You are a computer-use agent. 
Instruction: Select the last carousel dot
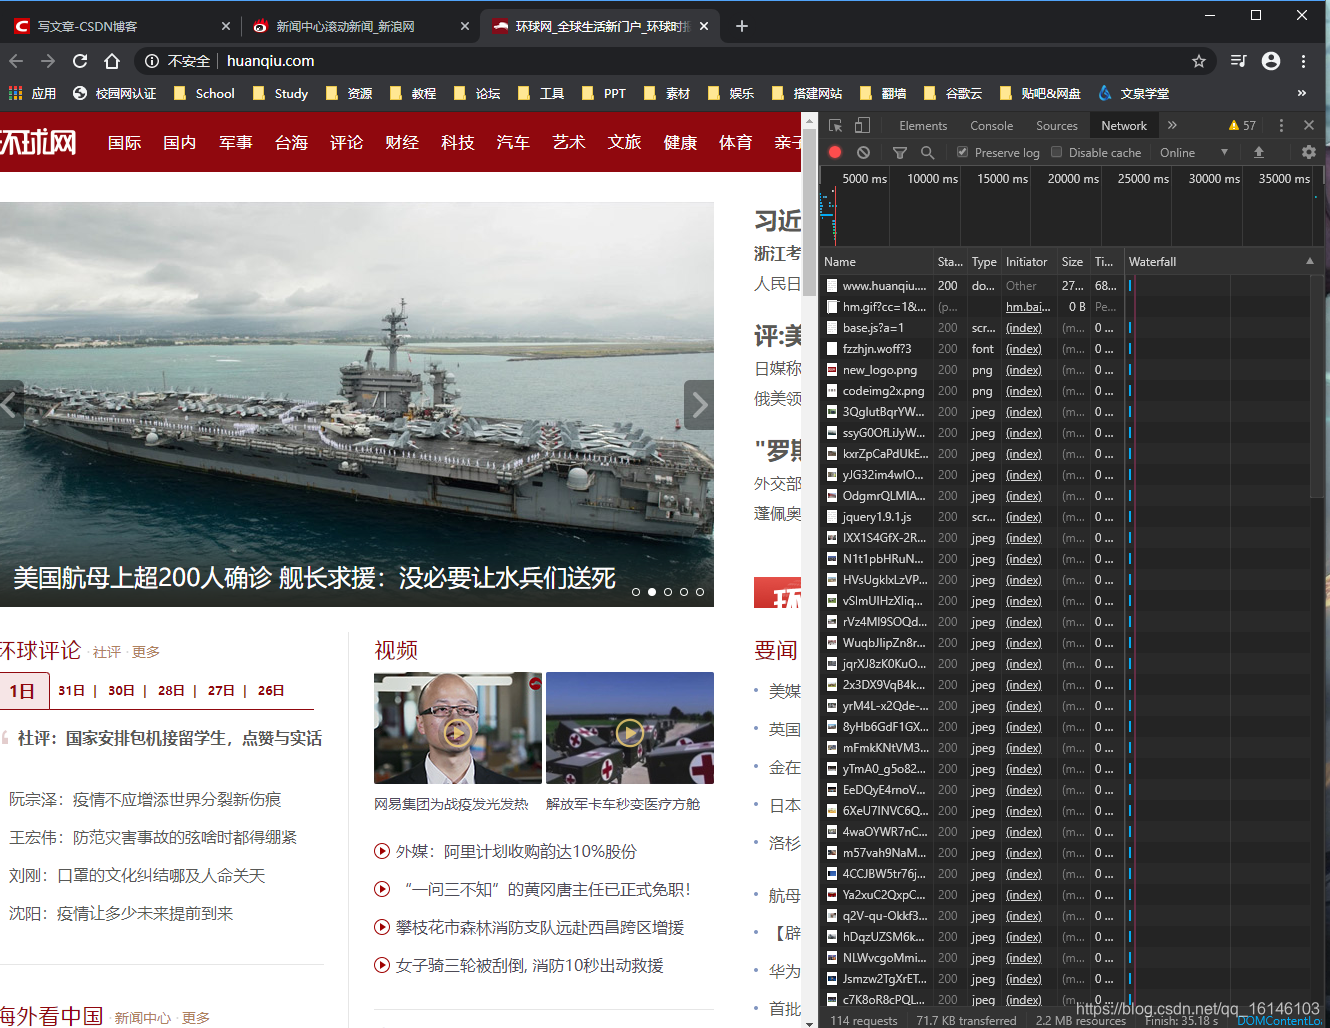pos(700,592)
